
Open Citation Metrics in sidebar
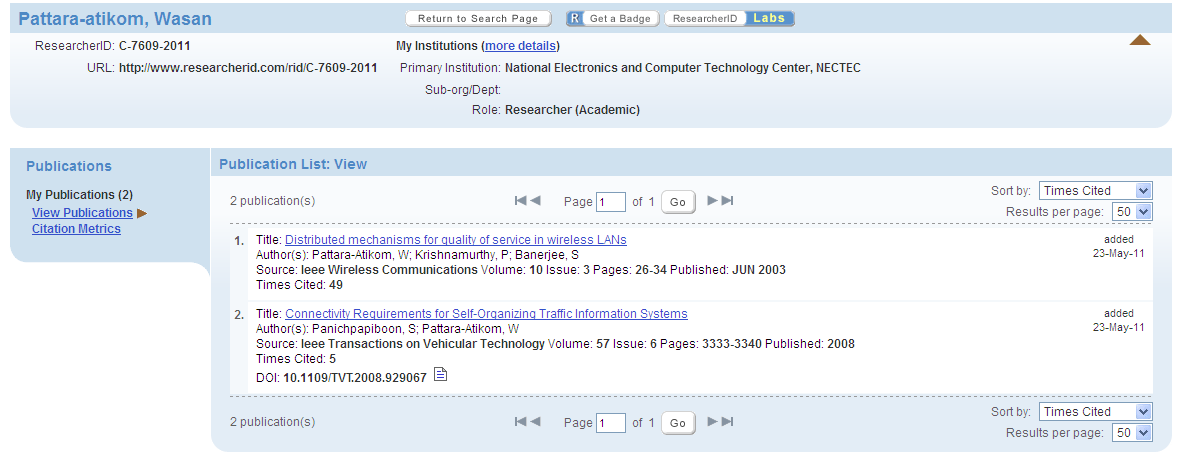click(76, 229)
